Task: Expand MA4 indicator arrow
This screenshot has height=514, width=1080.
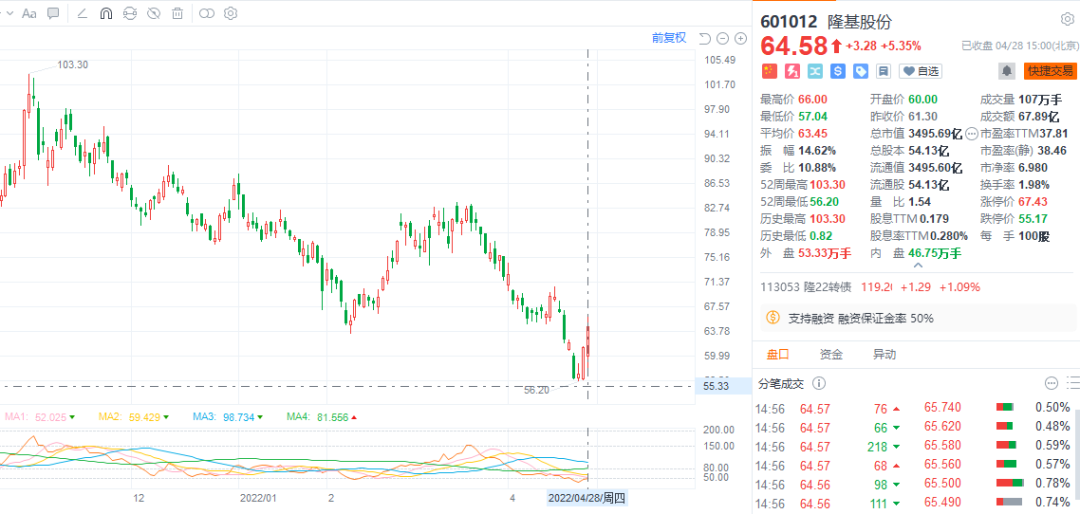Action: (x=354, y=417)
